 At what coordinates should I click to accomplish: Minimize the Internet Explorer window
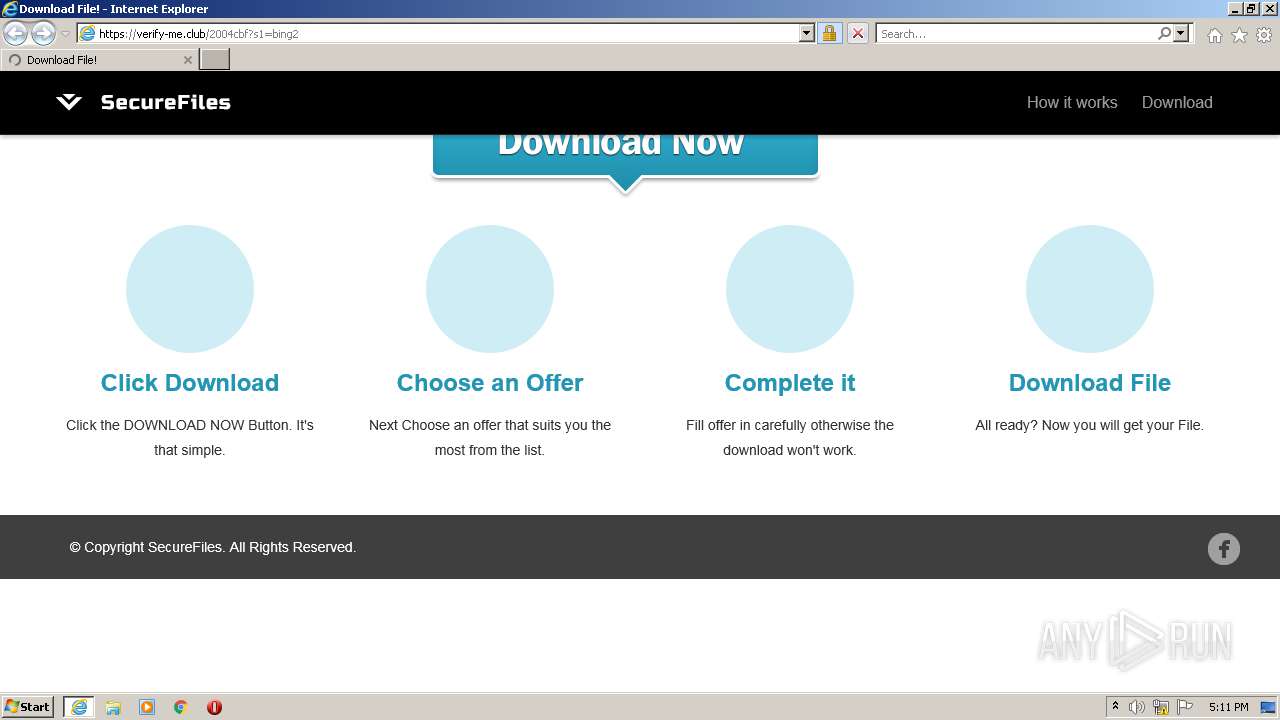click(x=1235, y=9)
